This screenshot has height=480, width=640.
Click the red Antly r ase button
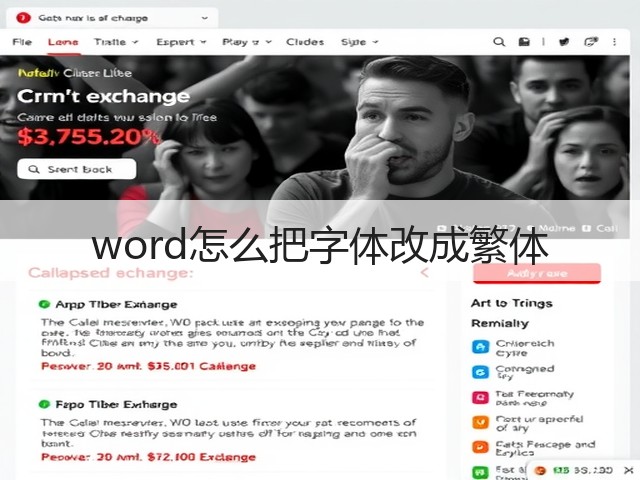point(537,273)
